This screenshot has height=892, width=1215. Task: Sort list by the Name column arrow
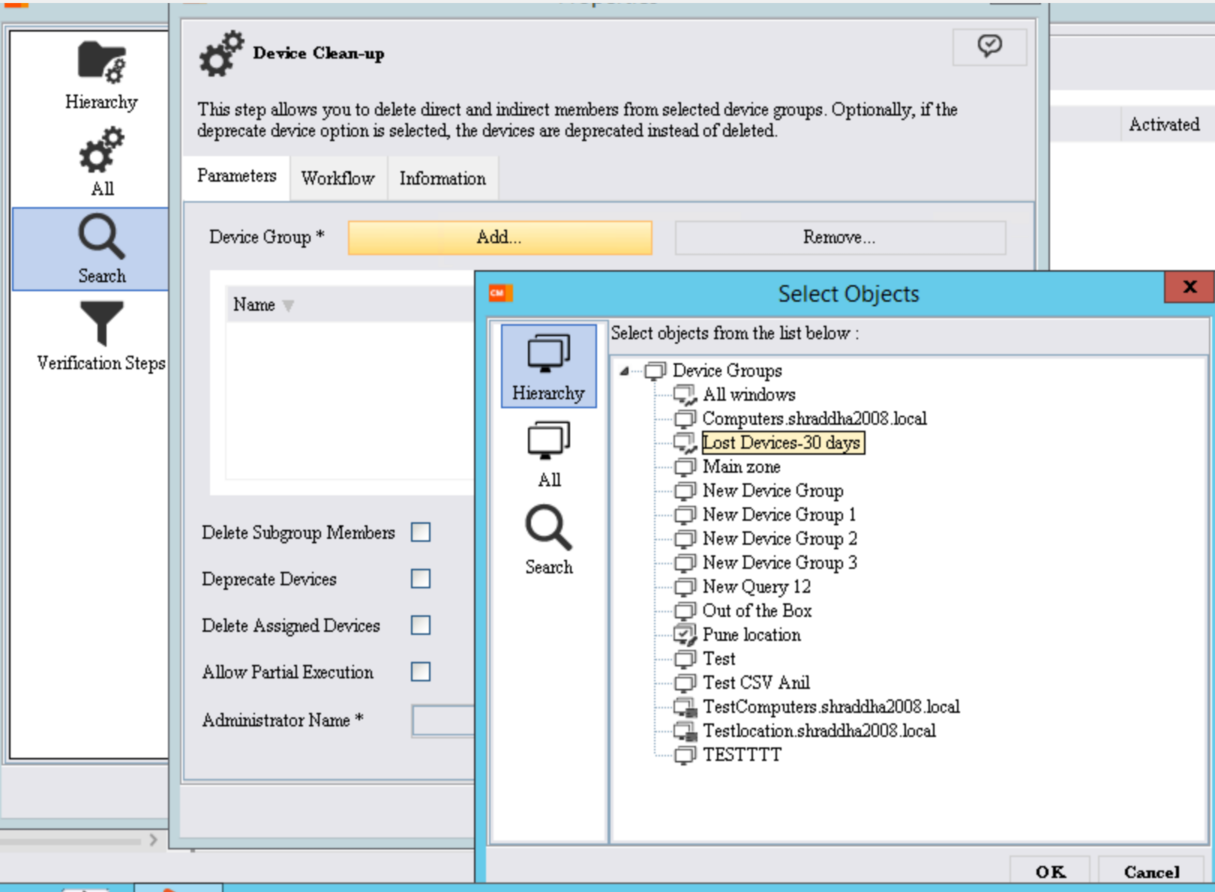(x=289, y=306)
